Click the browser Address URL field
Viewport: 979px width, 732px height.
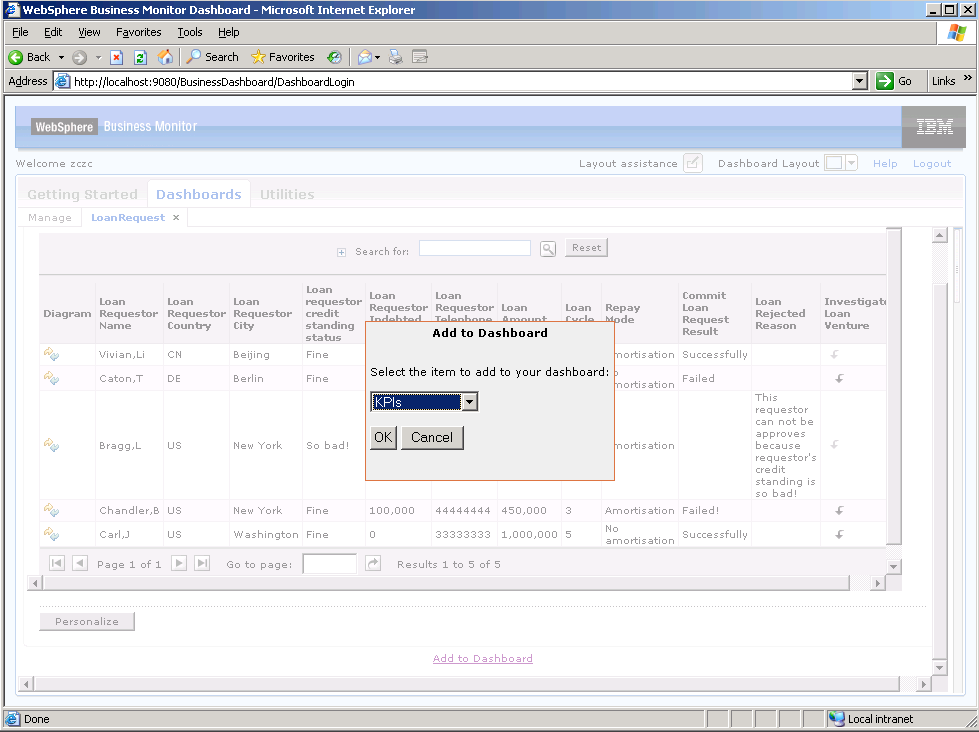pyautogui.click(x=462, y=81)
